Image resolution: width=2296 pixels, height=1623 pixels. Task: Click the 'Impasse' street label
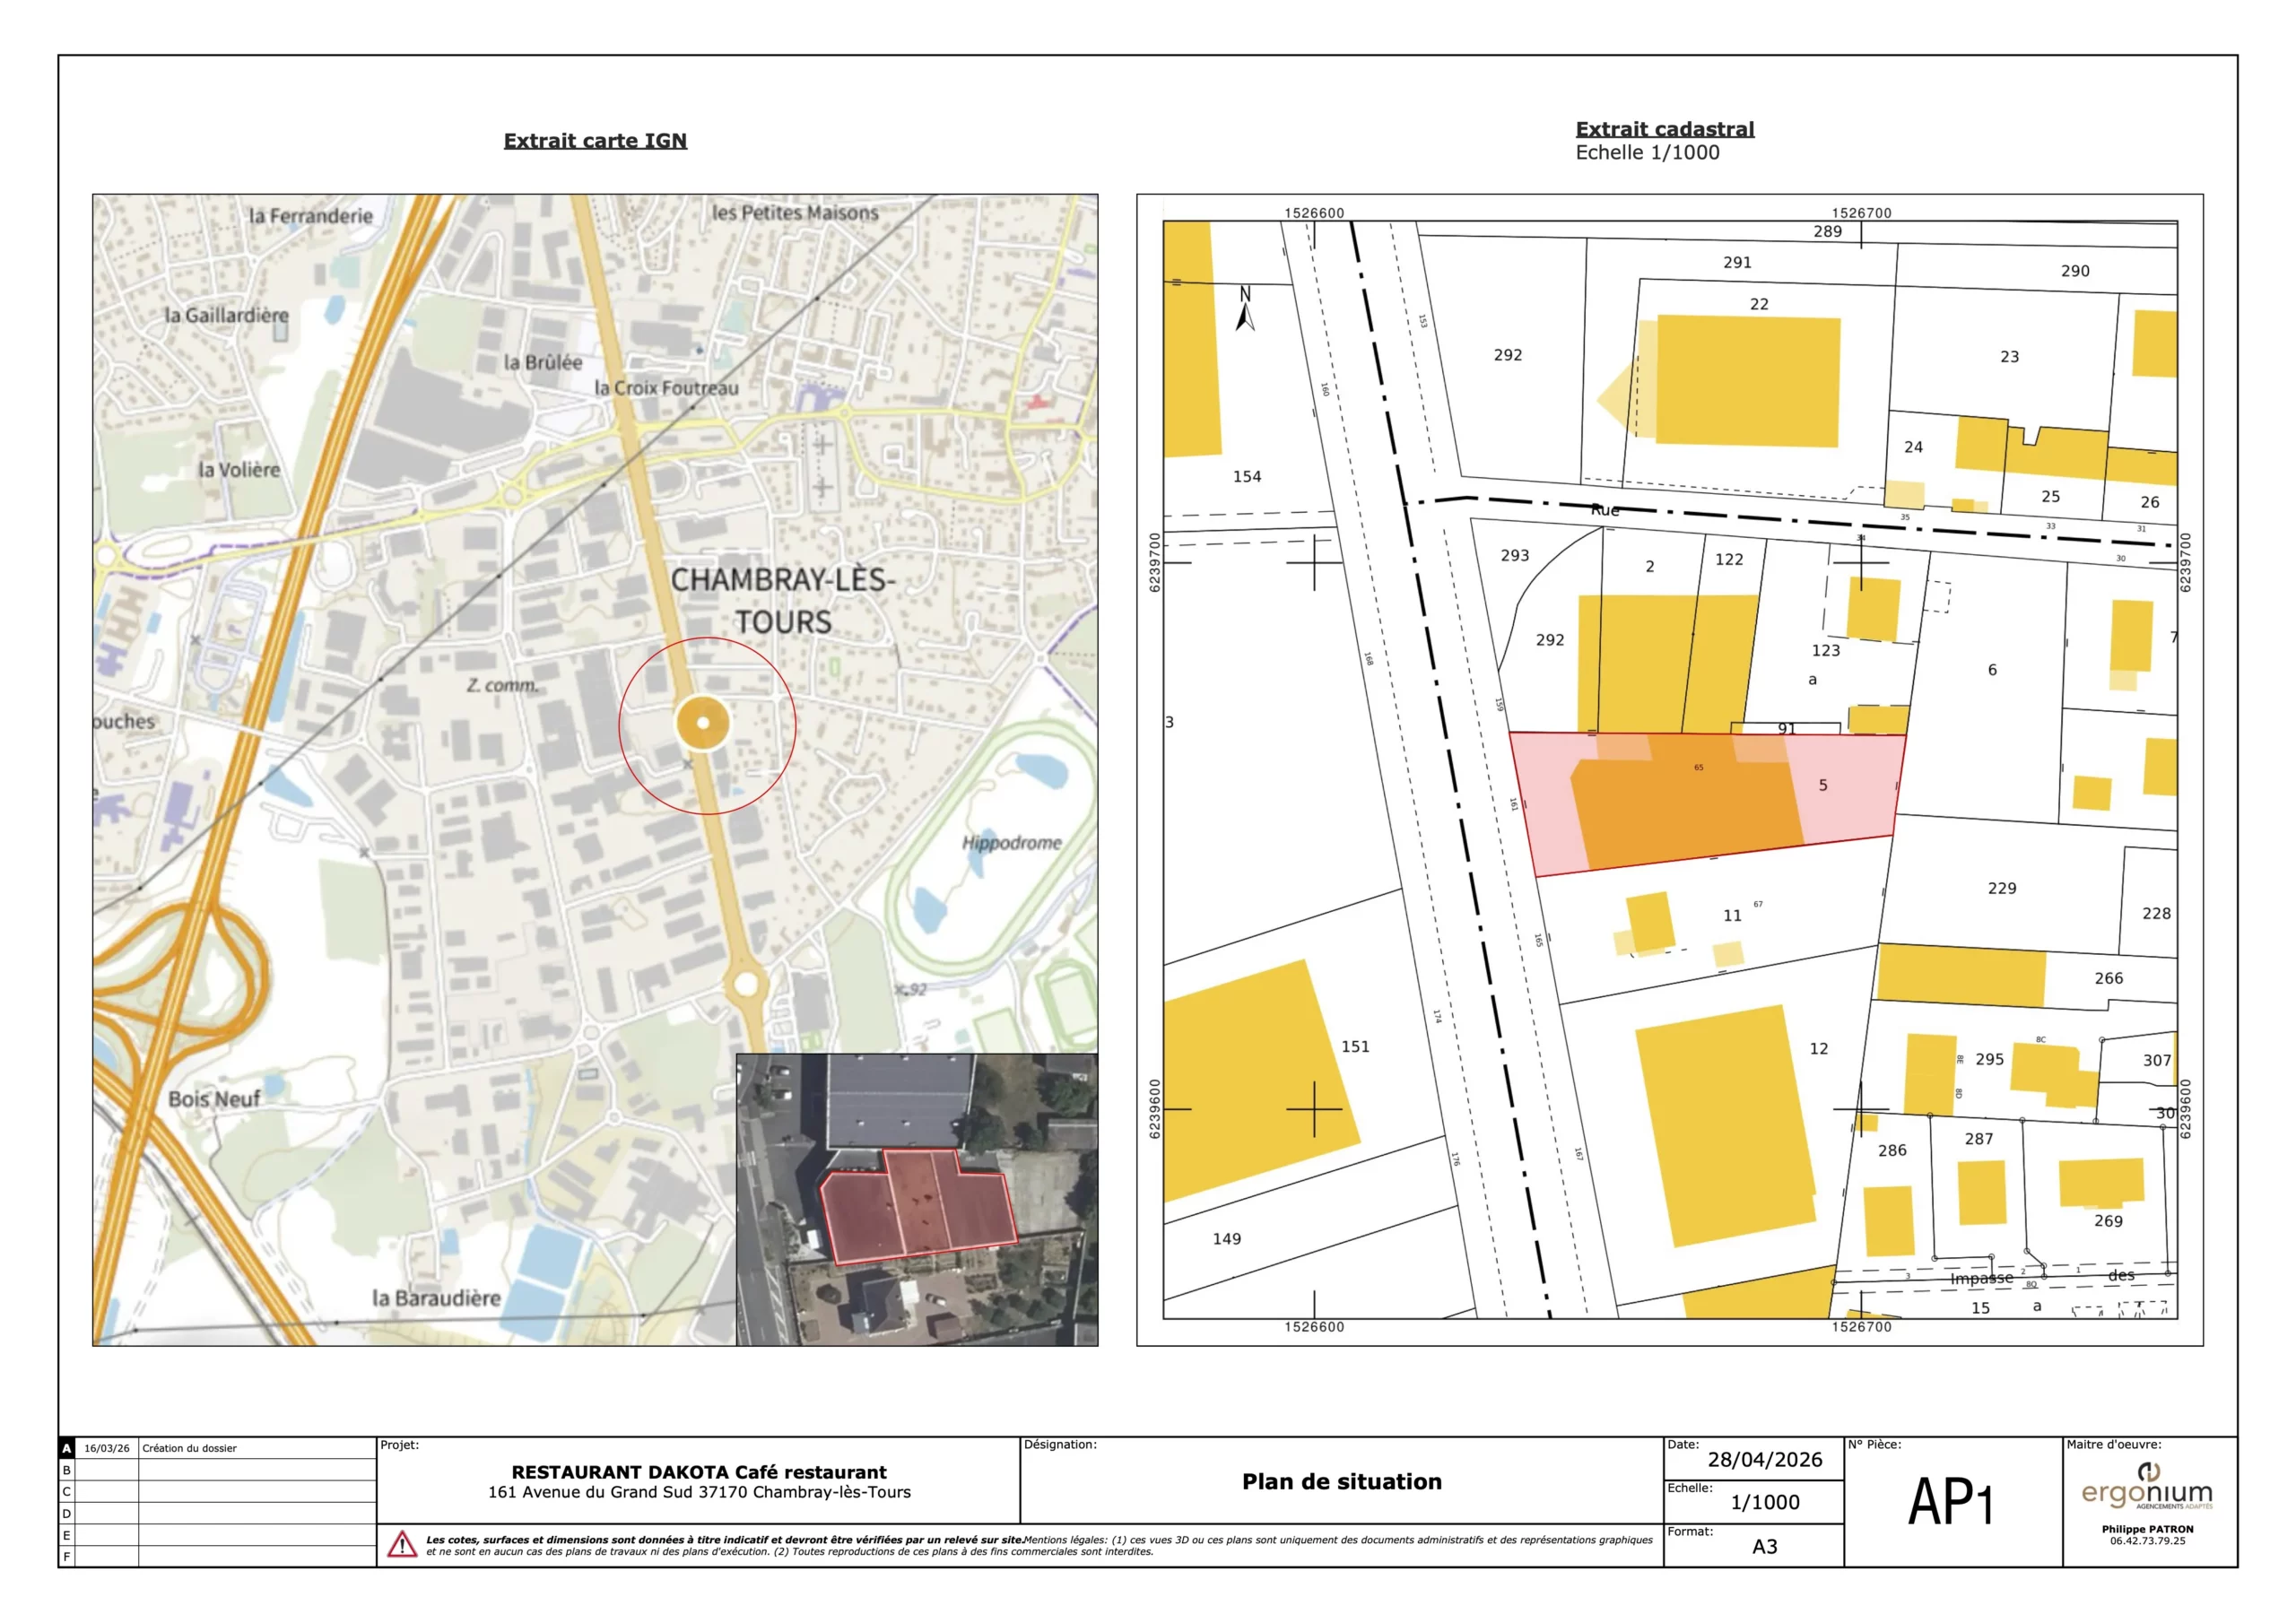coord(1982,1279)
